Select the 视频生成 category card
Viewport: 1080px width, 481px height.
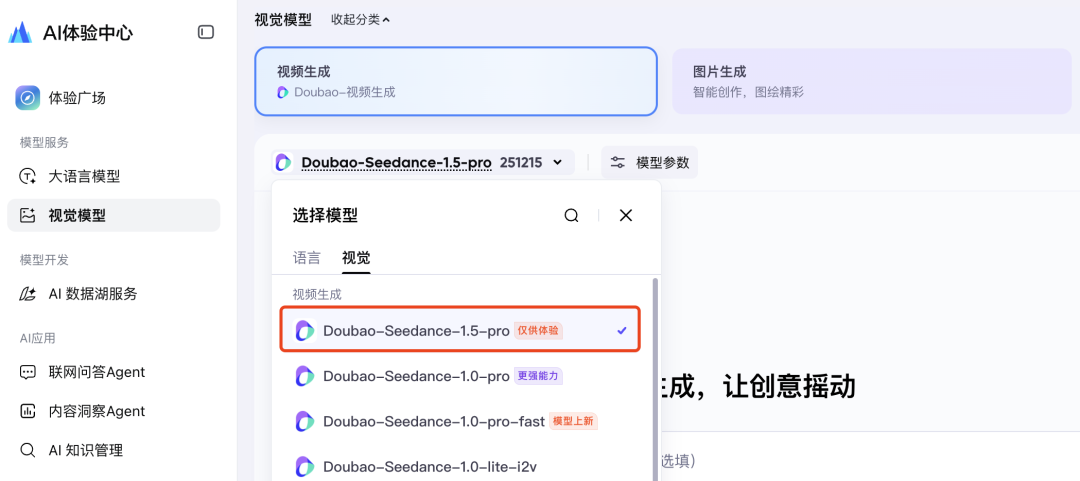pos(456,81)
